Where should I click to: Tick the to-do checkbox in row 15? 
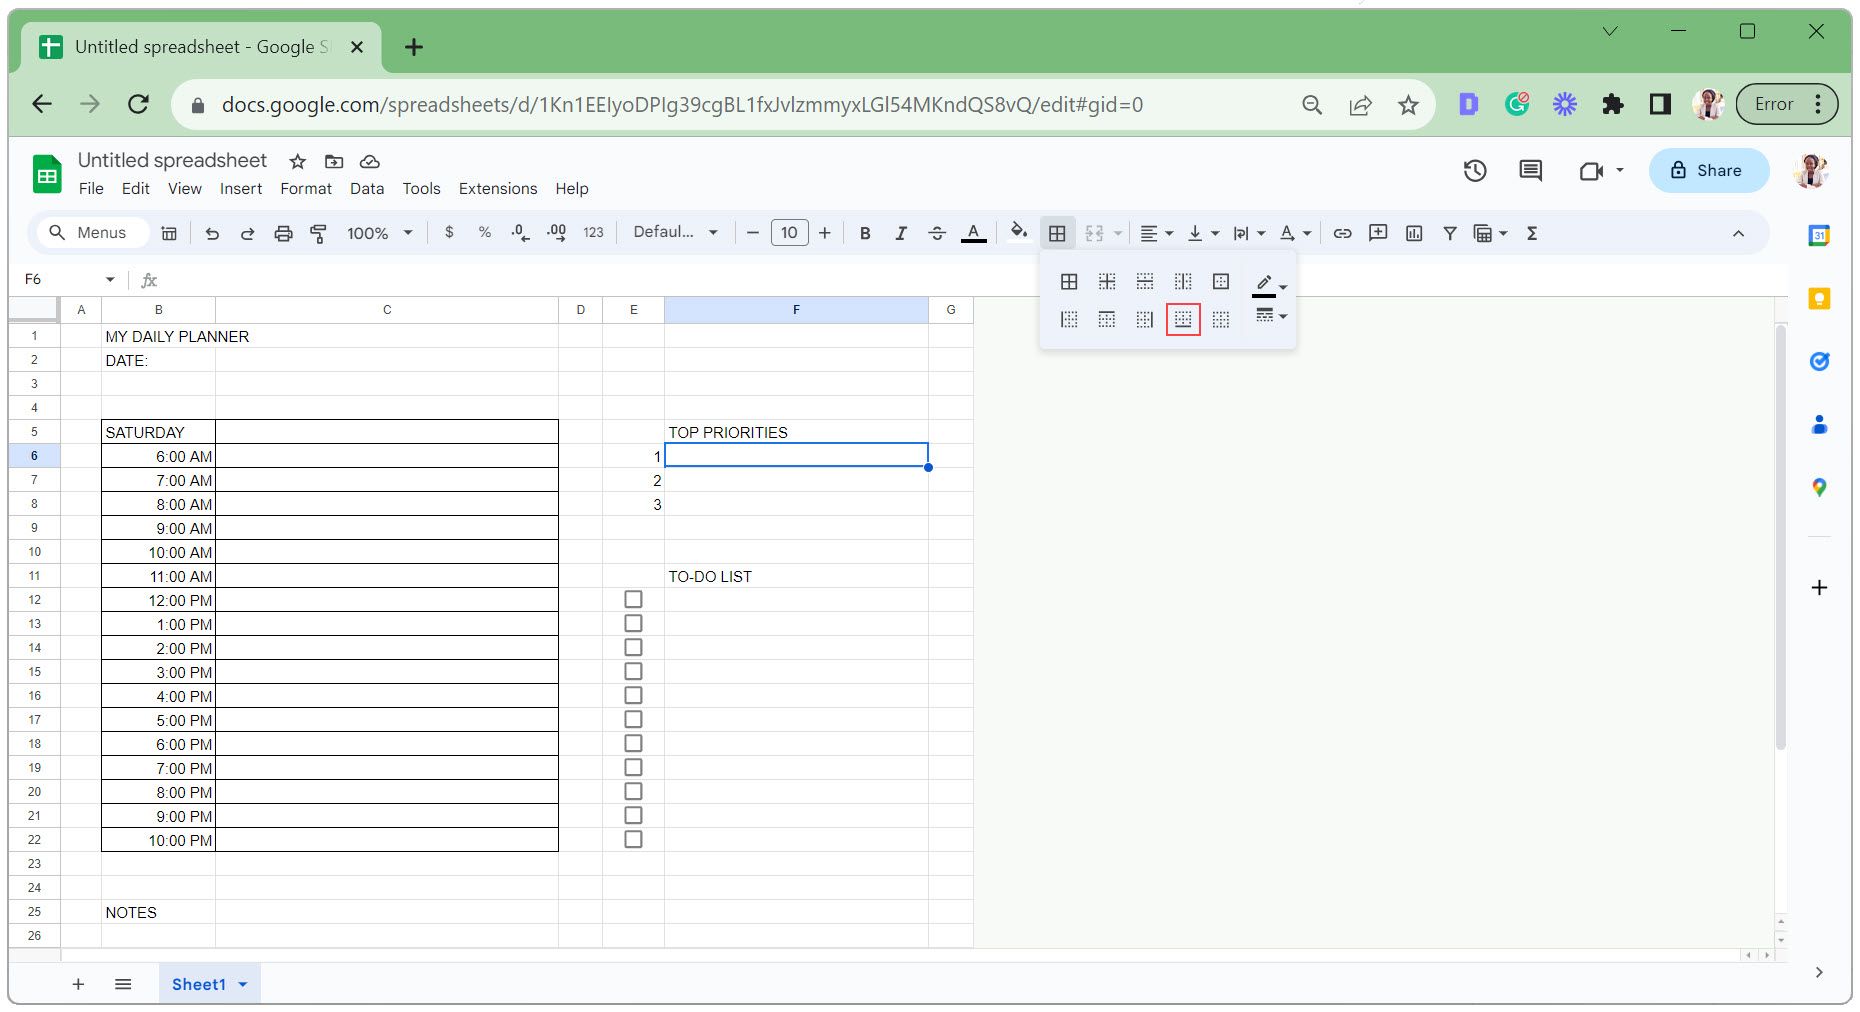click(633, 672)
